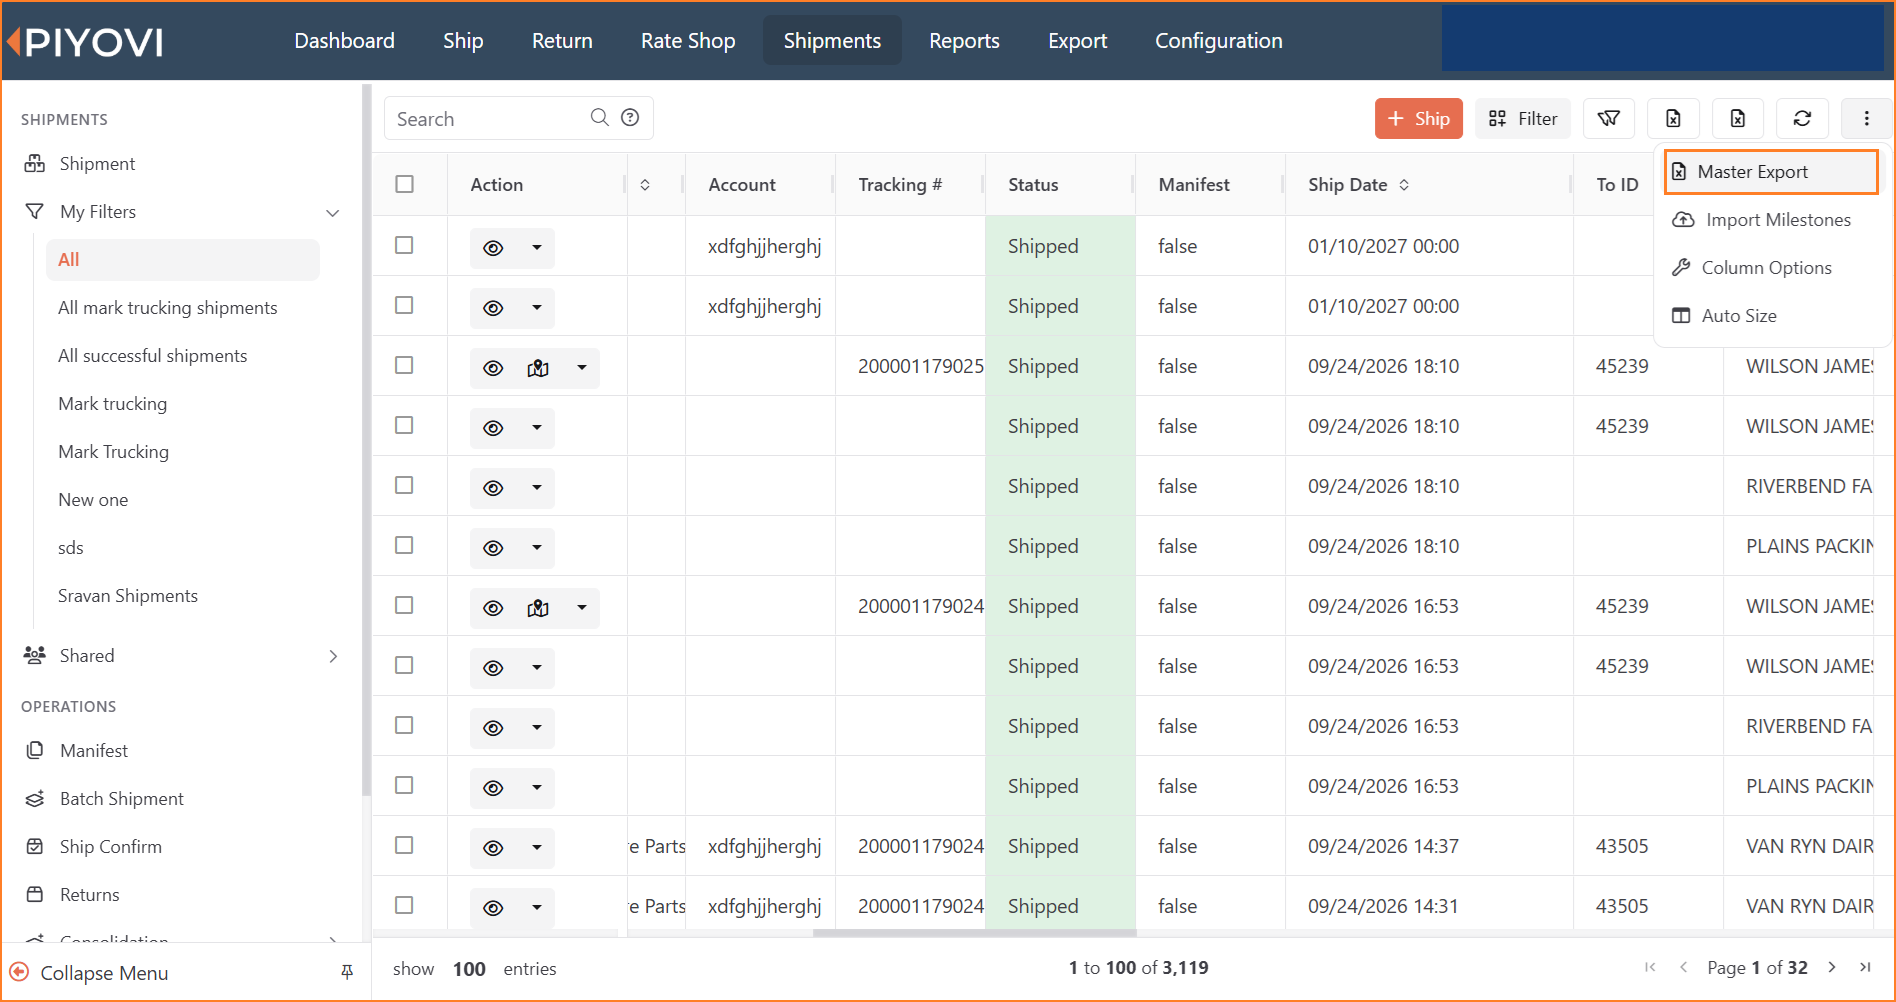
Task: Click the orange Ship button
Action: tap(1418, 119)
